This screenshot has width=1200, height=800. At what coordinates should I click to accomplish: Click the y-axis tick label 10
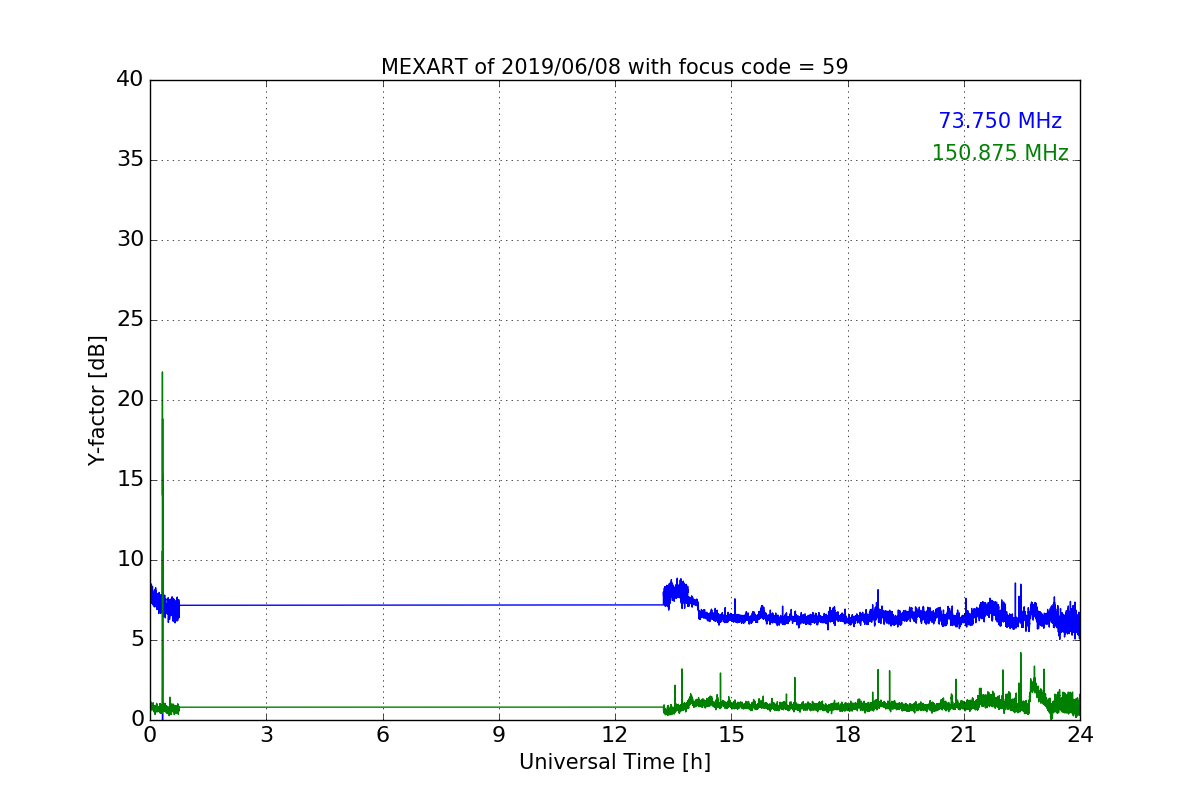[x=130, y=560]
